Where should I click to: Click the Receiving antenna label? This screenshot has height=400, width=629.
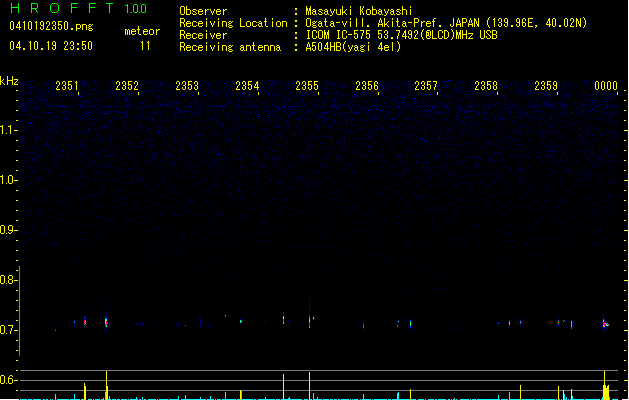(230, 47)
